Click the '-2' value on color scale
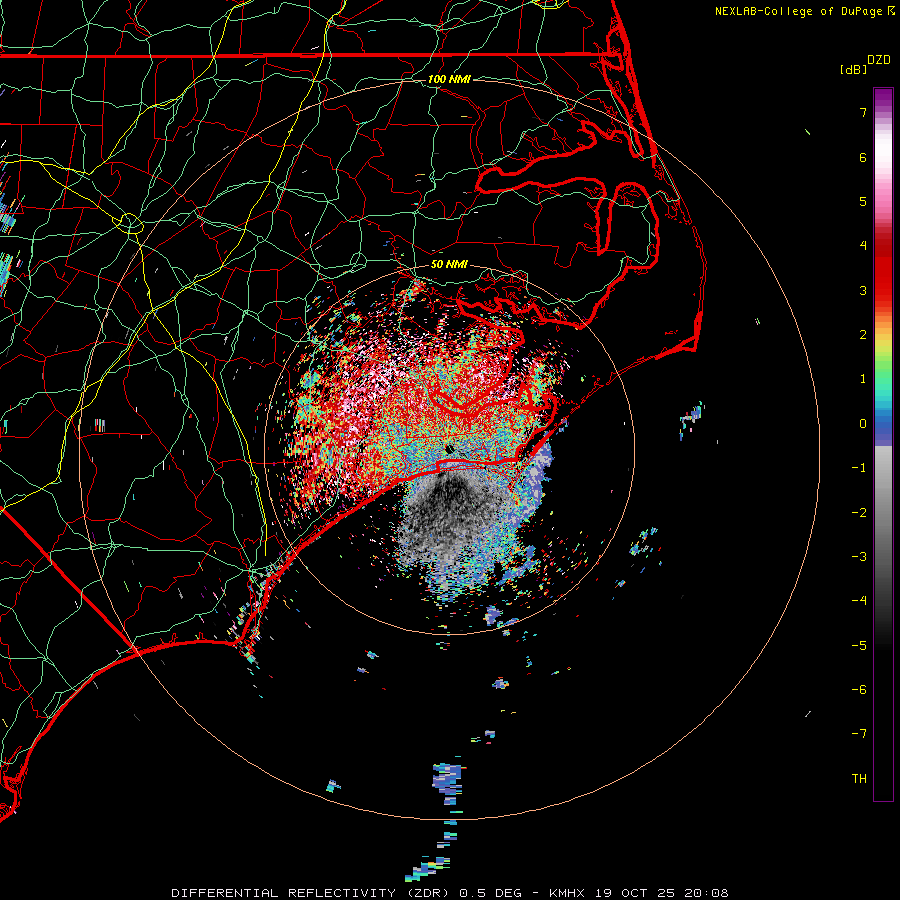 [x=859, y=513]
